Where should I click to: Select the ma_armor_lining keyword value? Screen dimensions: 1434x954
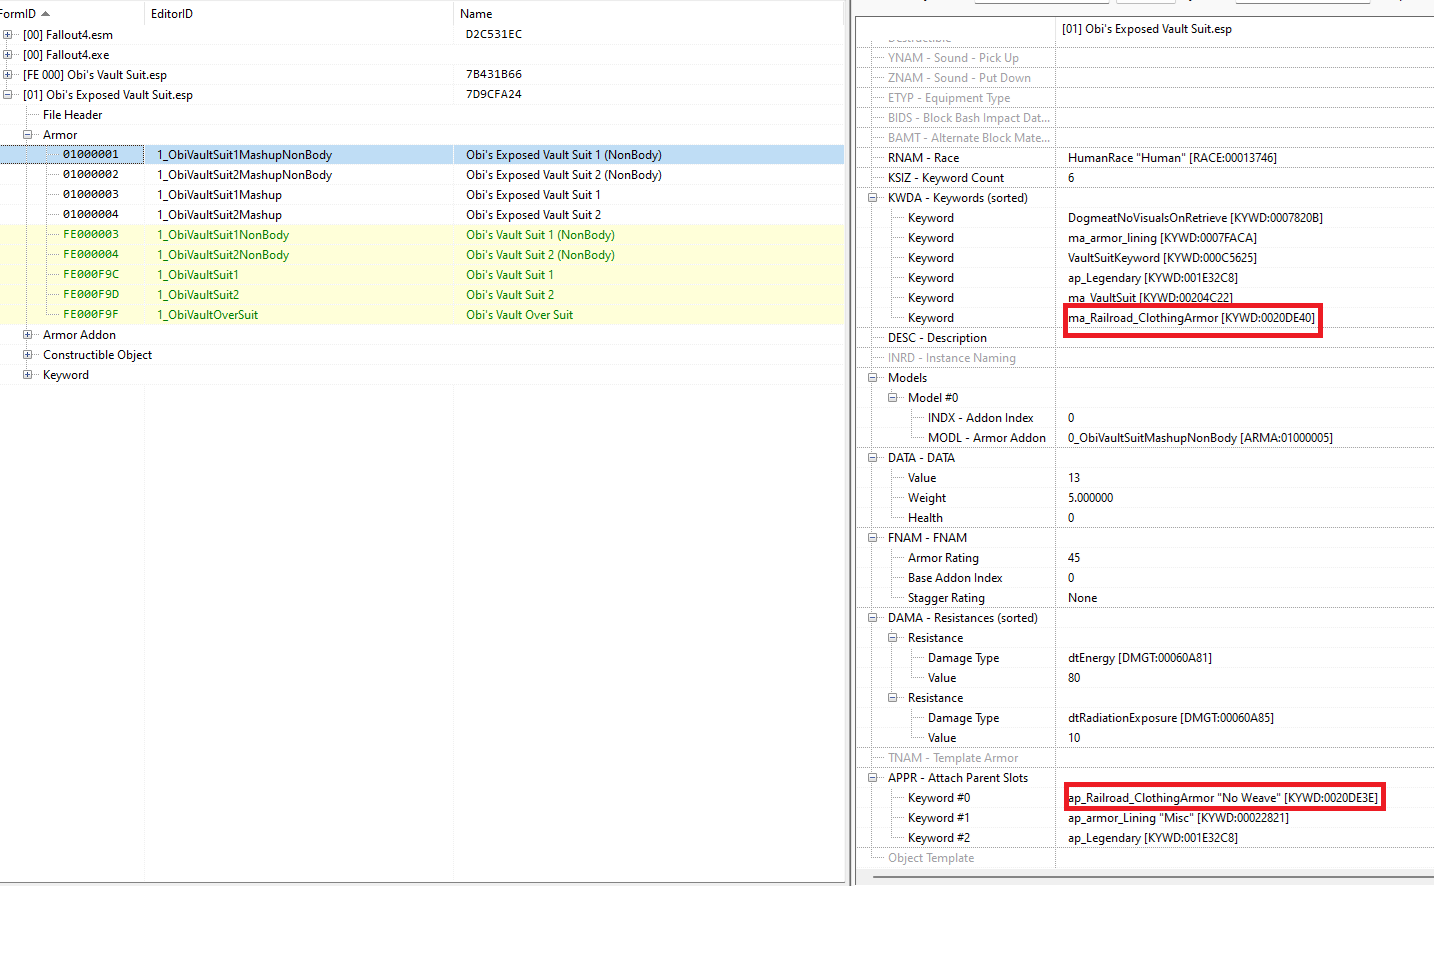(1162, 238)
